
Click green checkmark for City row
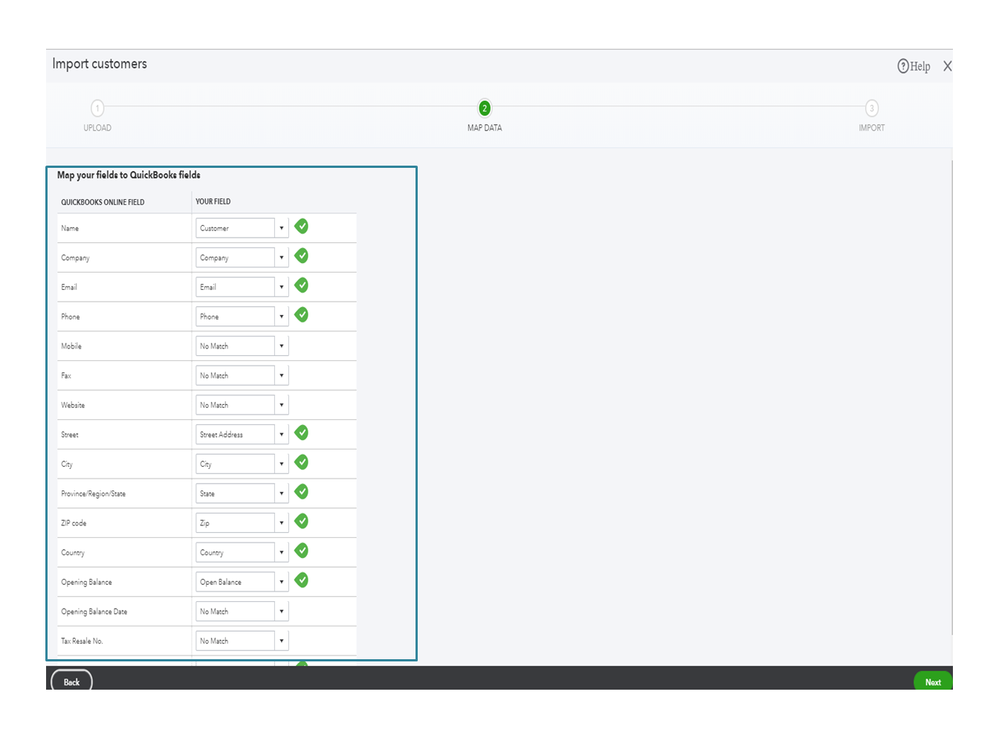click(x=301, y=462)
